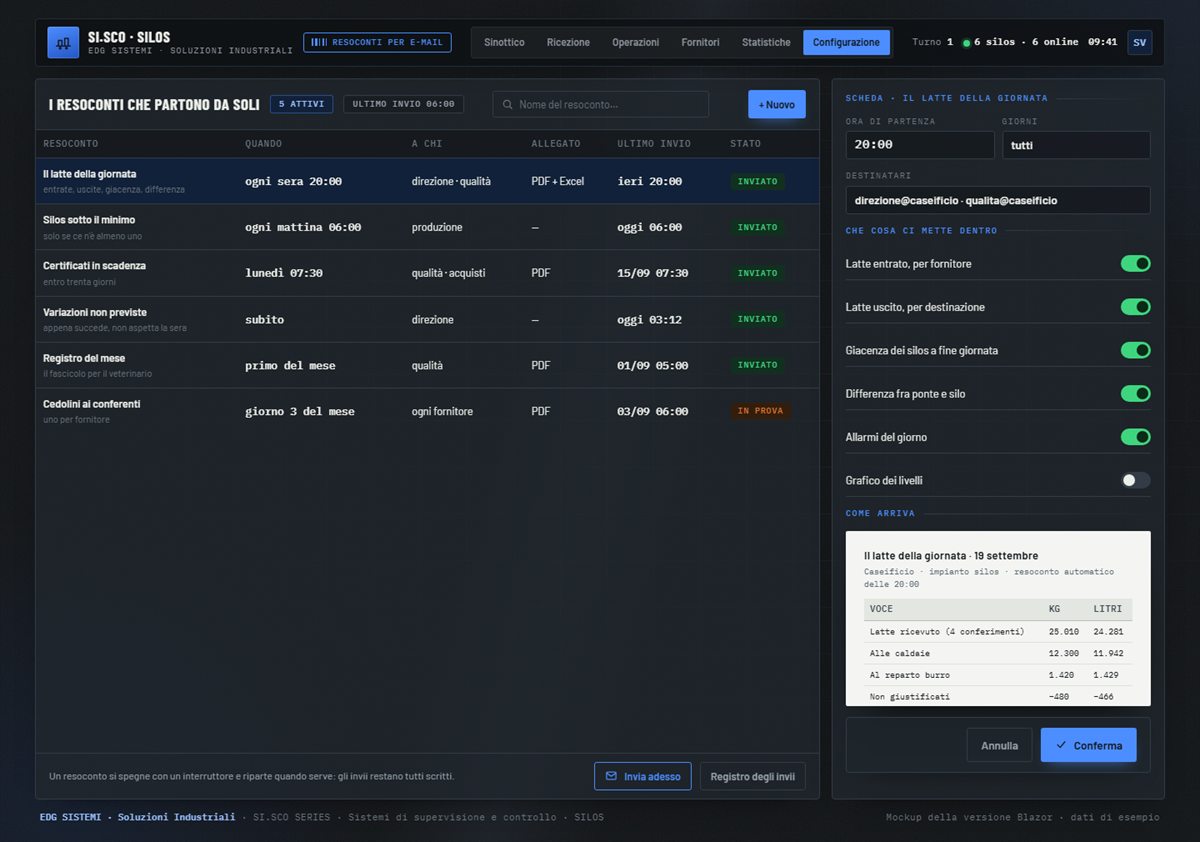
Task: Toggle 'Latte entrato, per fornitore' switch
Action: coord(1135,264)
